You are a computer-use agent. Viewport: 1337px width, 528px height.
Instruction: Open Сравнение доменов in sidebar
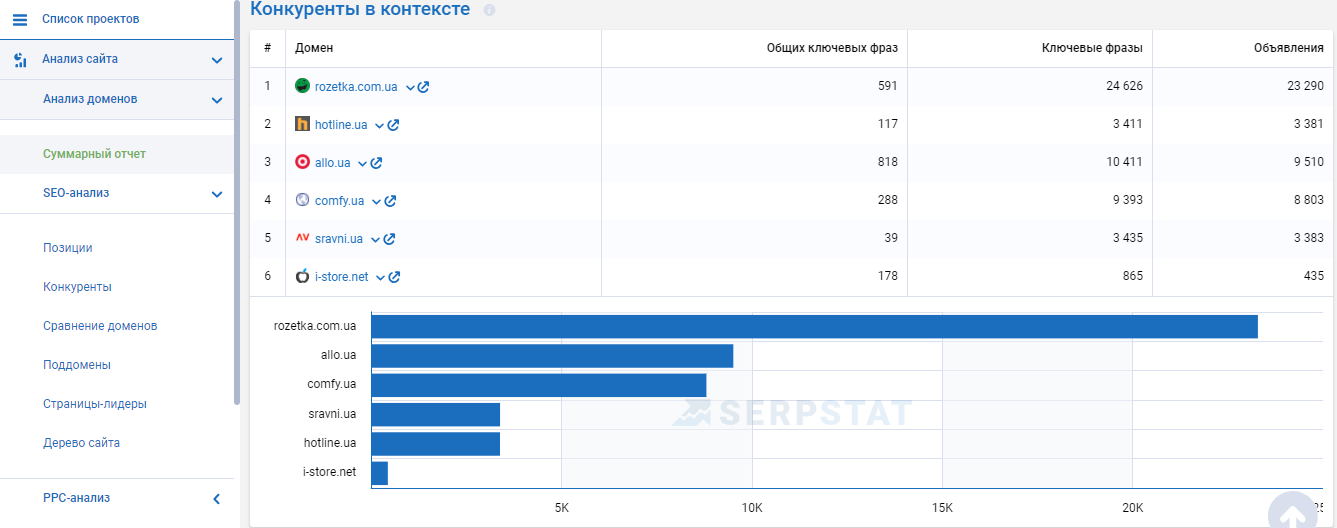point(100,326)
